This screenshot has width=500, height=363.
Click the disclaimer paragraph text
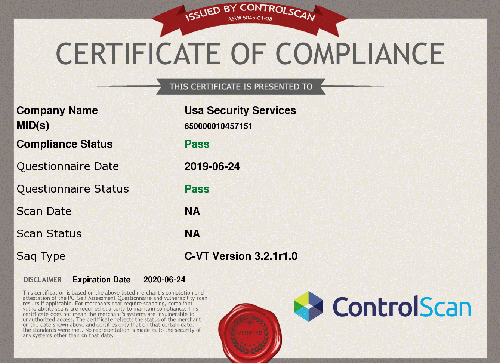click(115, 314)
